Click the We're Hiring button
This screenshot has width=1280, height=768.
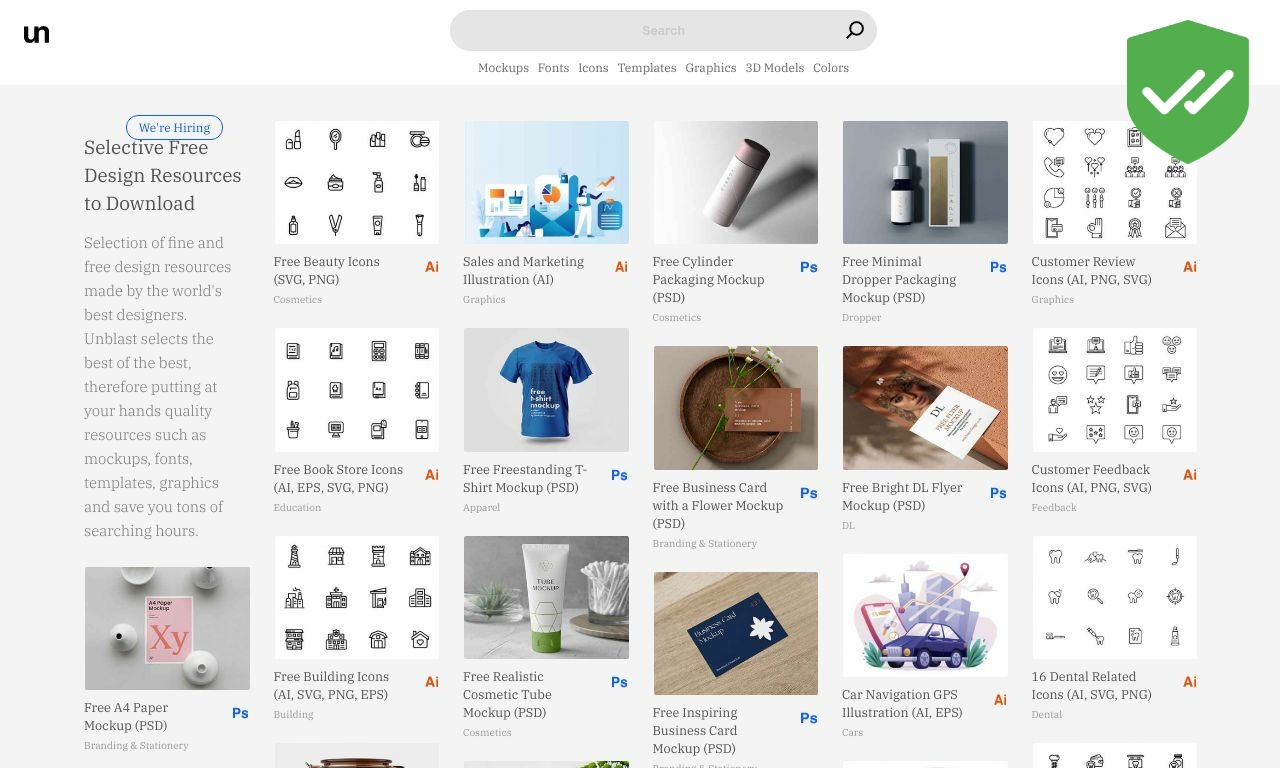click(174, 128)
